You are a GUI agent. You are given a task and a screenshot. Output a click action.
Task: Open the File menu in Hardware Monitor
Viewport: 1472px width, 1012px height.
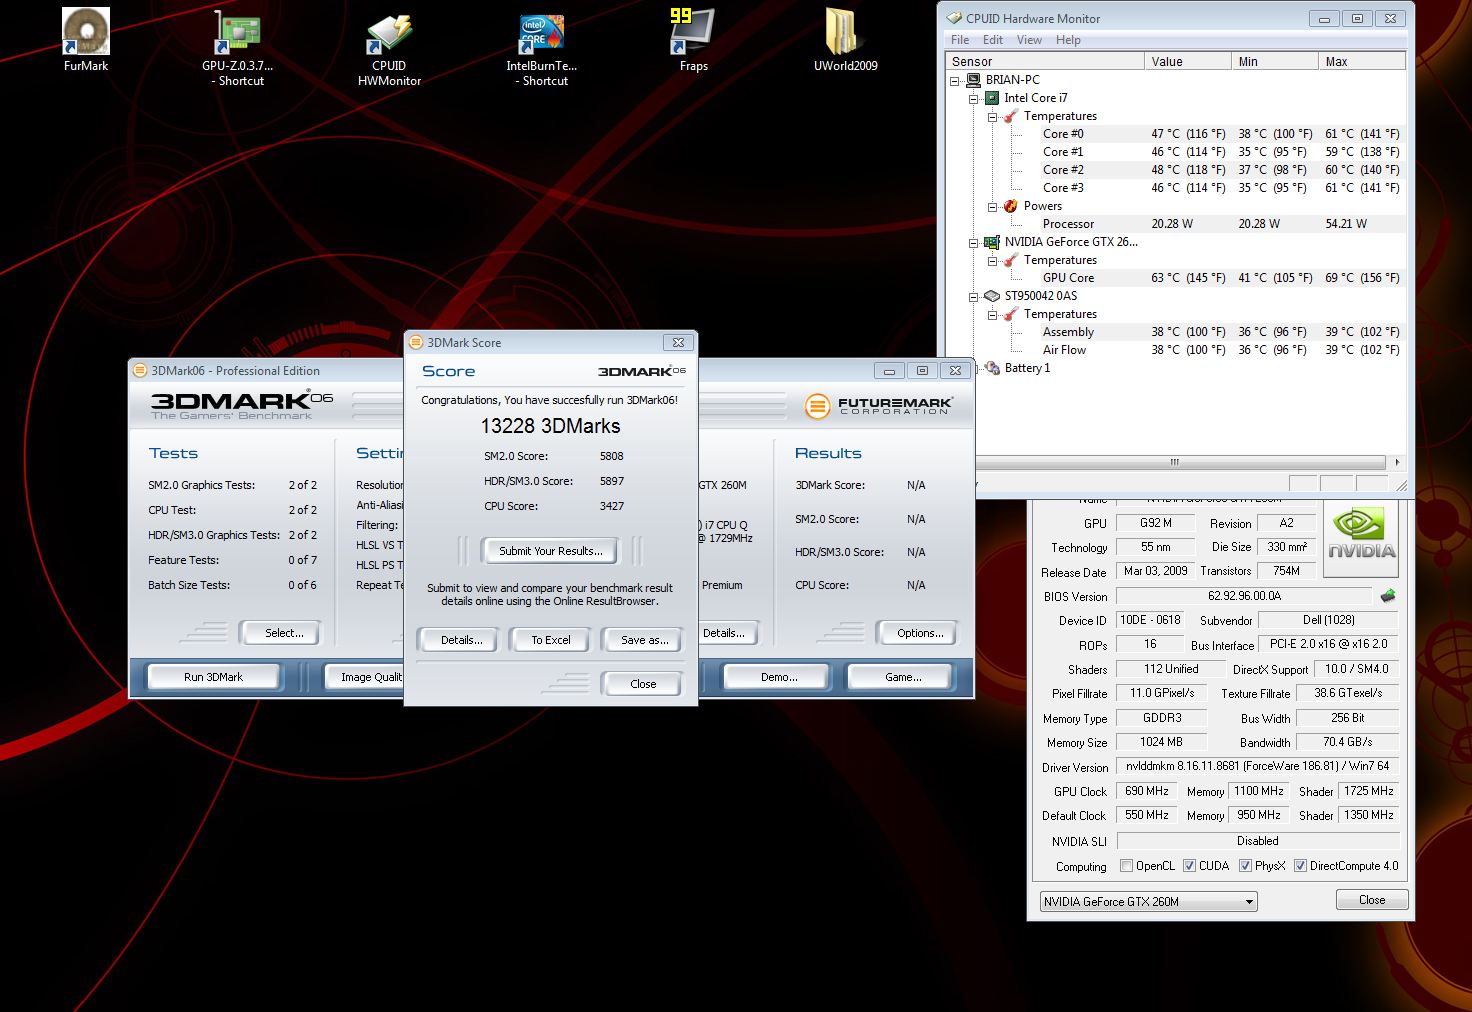(x=960, y=40)
